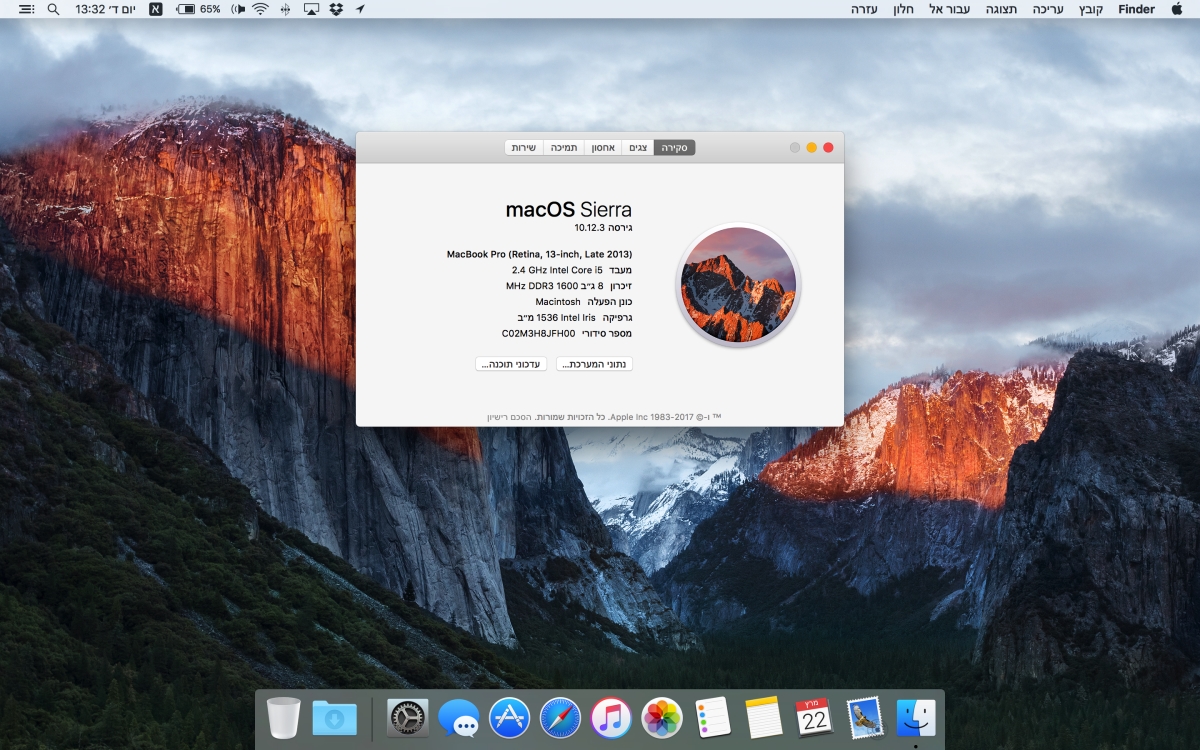Open Safari from the Dock

coord(560,718)
